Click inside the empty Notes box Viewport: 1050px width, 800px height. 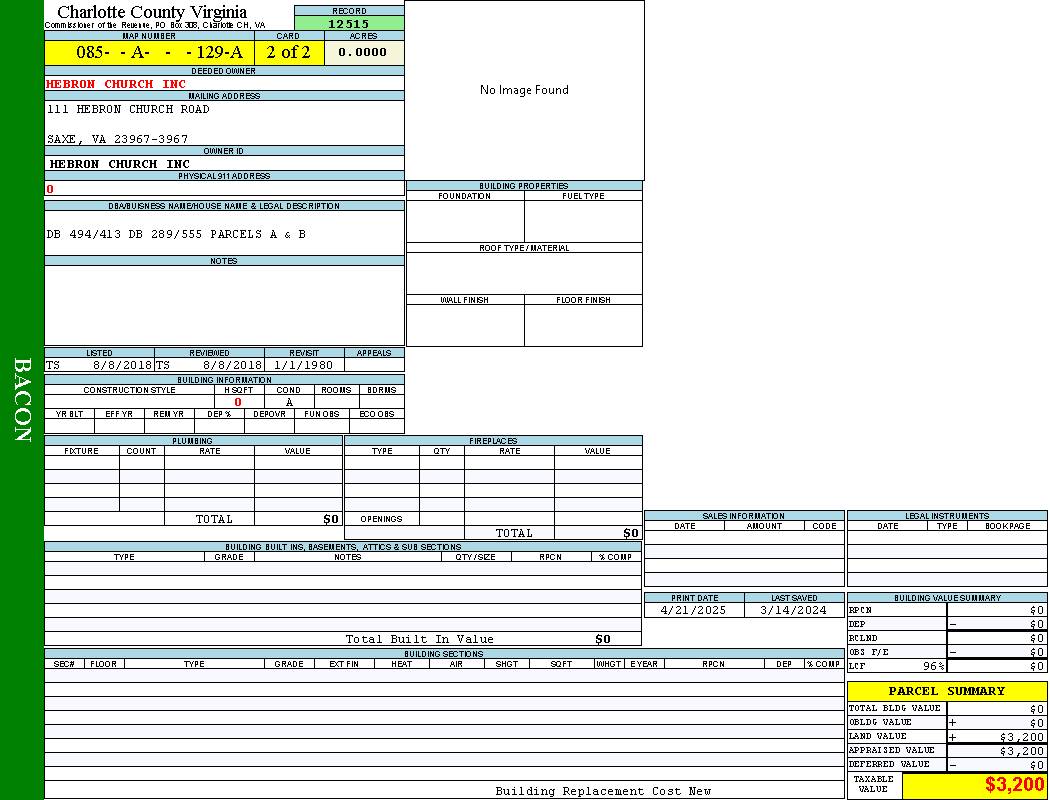(224, 304)
